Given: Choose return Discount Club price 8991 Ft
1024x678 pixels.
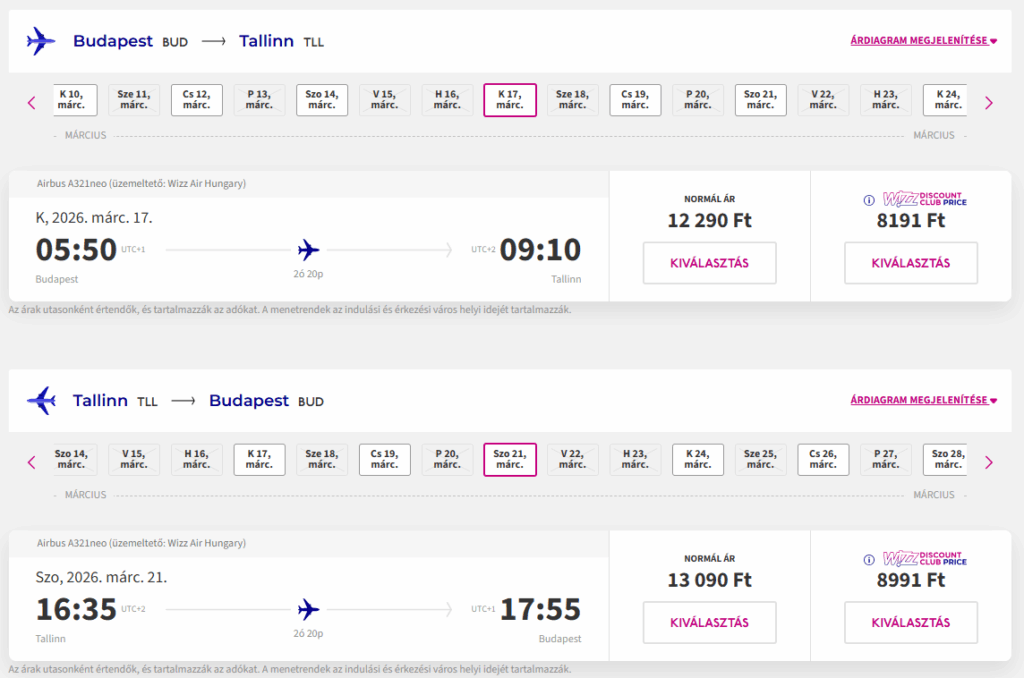Looking at the screenshot, I should click(910, 623).
